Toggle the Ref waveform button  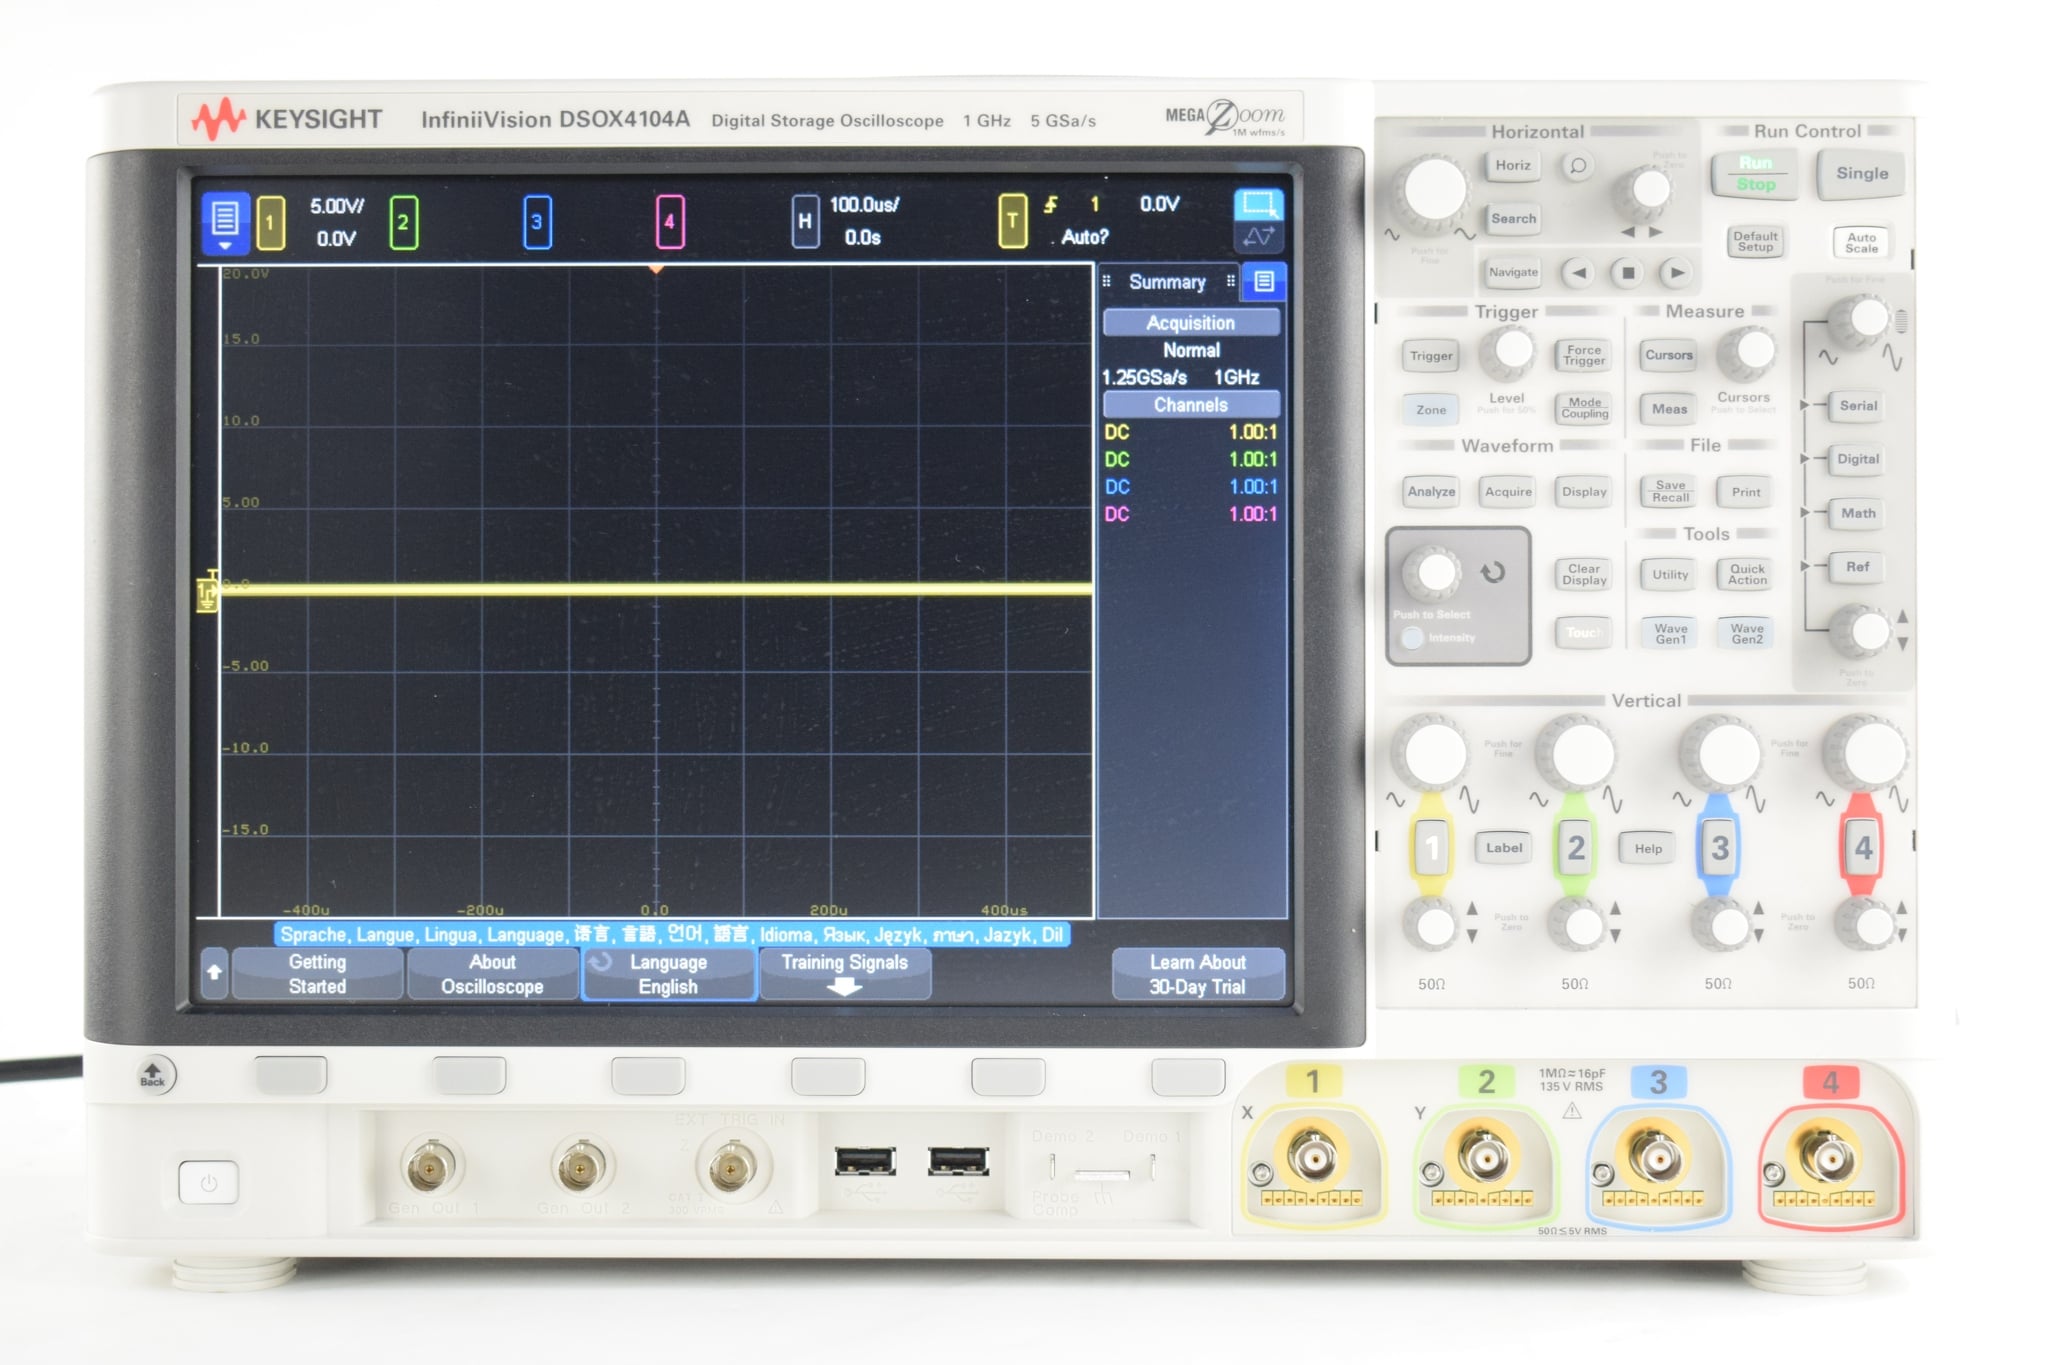(x=1858, y=567)
